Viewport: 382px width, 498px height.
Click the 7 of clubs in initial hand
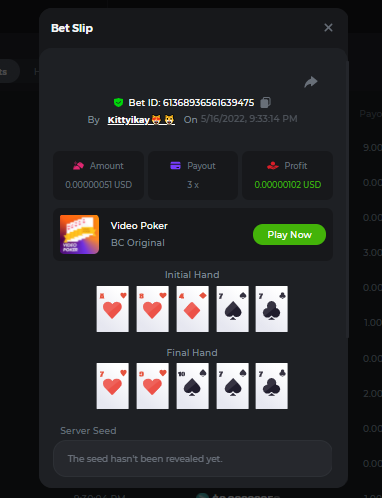tap(272, 309)
